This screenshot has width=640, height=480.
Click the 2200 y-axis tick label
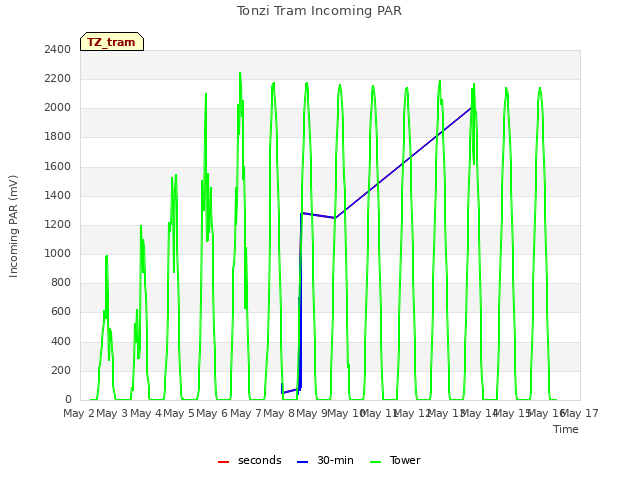click(x=58, y=78)
